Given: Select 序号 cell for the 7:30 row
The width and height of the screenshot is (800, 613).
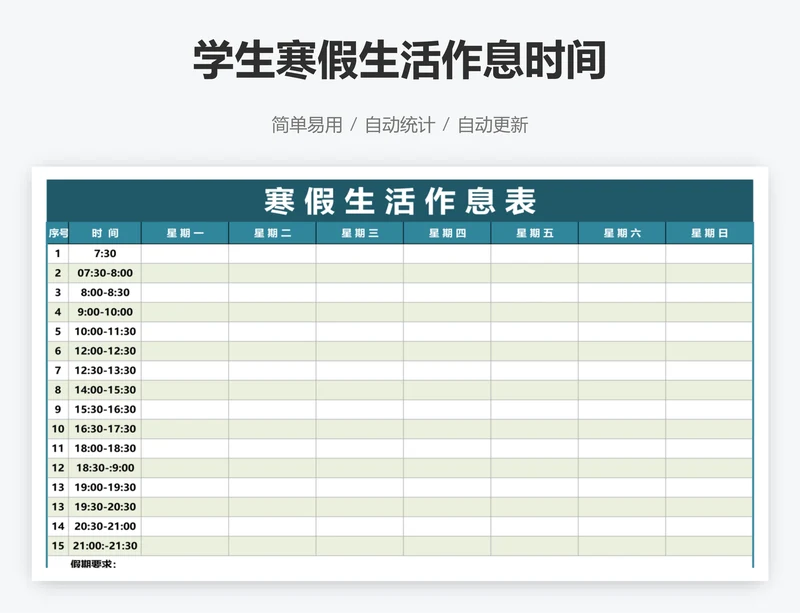Looking at the screenshot, I should pos(58,254).
